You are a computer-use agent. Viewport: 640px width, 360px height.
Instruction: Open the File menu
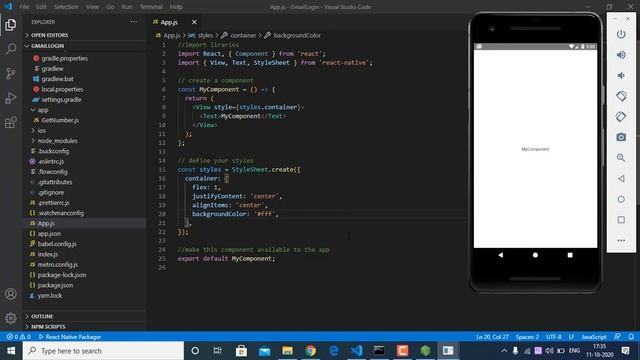24,7
